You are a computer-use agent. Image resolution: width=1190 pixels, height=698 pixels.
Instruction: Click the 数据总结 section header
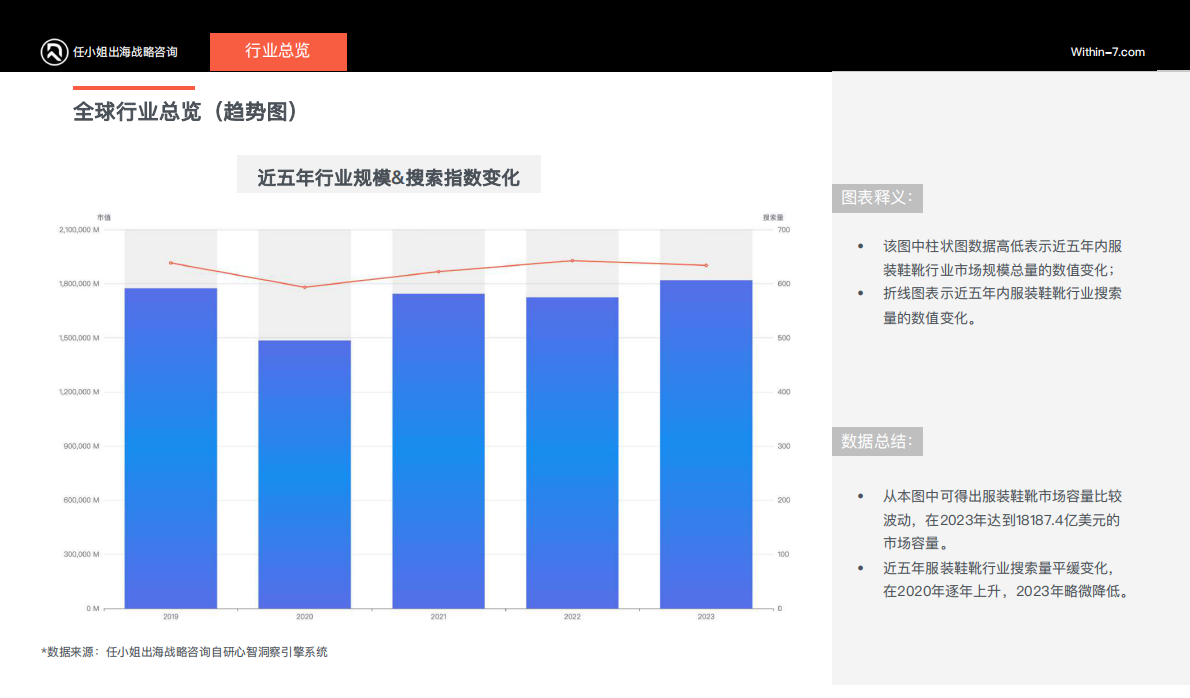tap(875, 441)
